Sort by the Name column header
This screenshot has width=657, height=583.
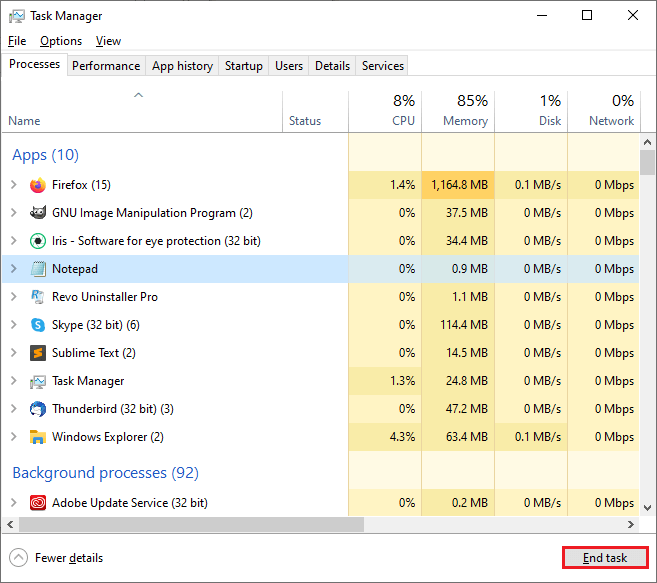pos(142,111)
